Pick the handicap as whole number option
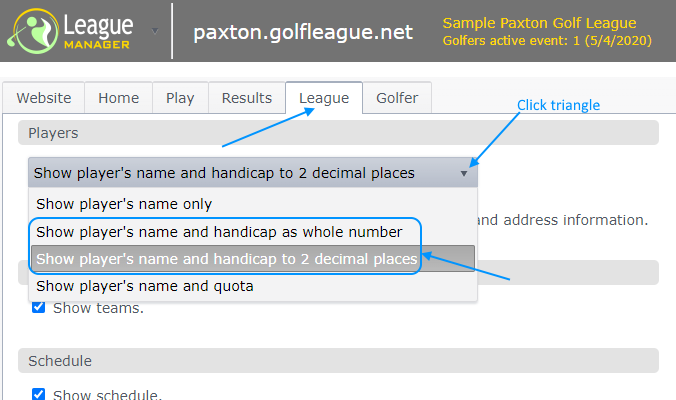This screenshot has height=400, width=676. tap(219, 232)
